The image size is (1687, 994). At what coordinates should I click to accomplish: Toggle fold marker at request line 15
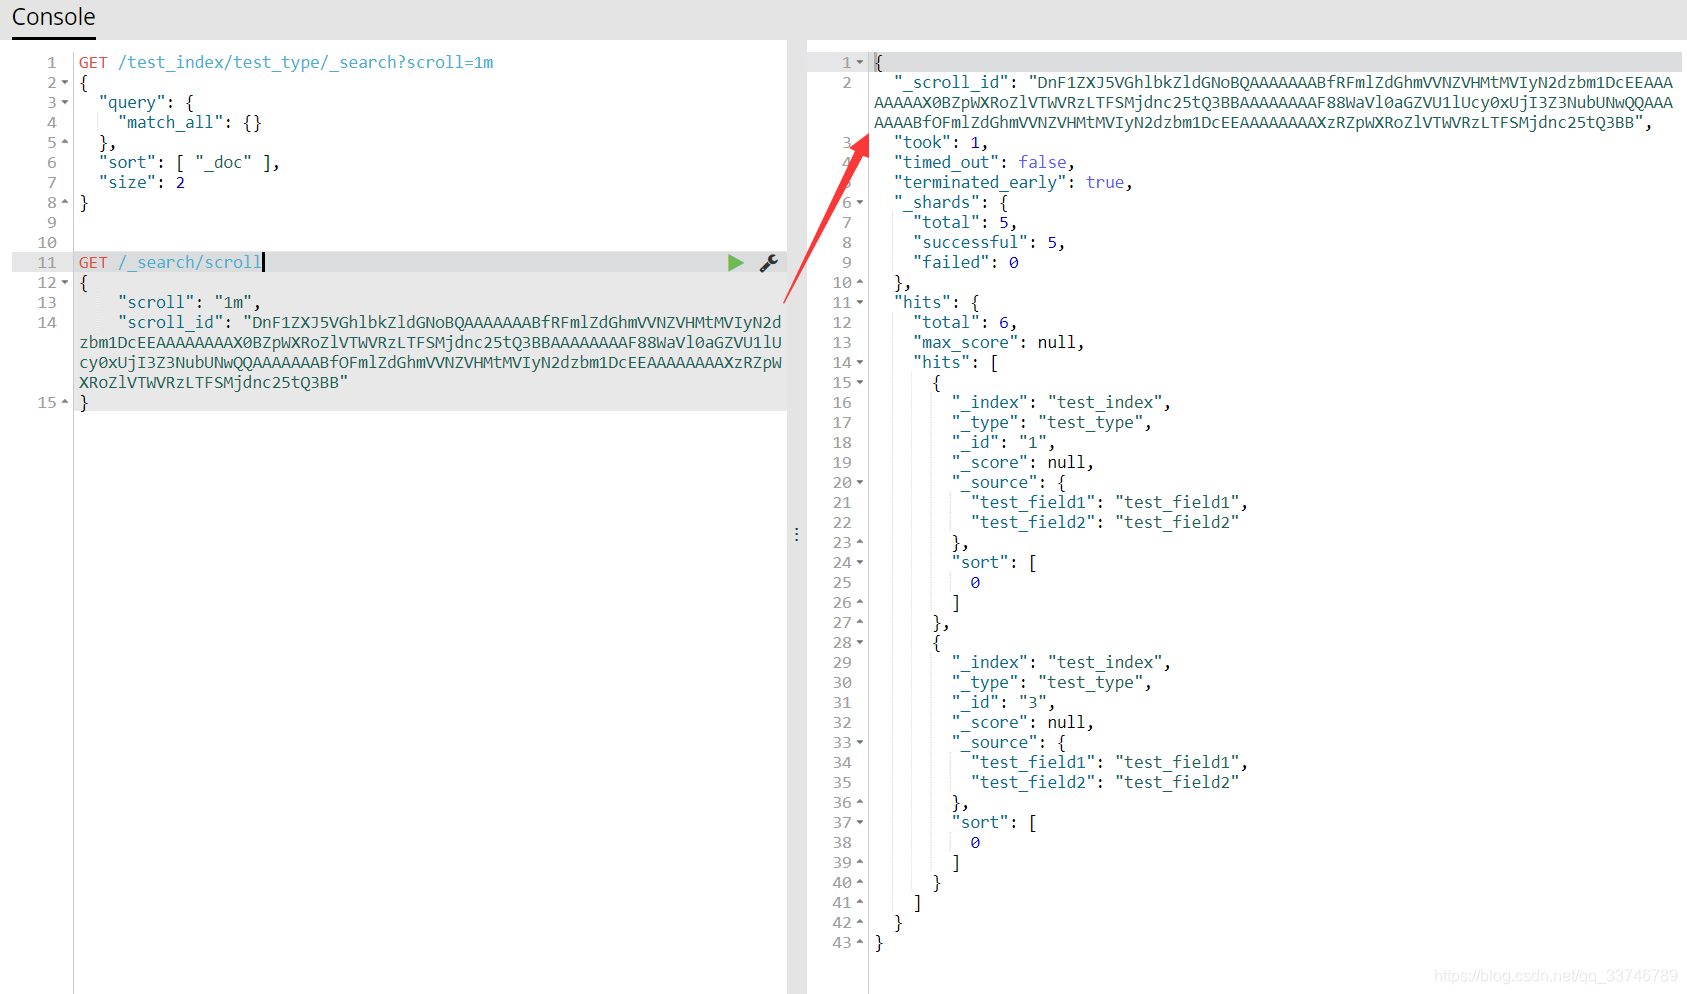click(x=65, y=403)
